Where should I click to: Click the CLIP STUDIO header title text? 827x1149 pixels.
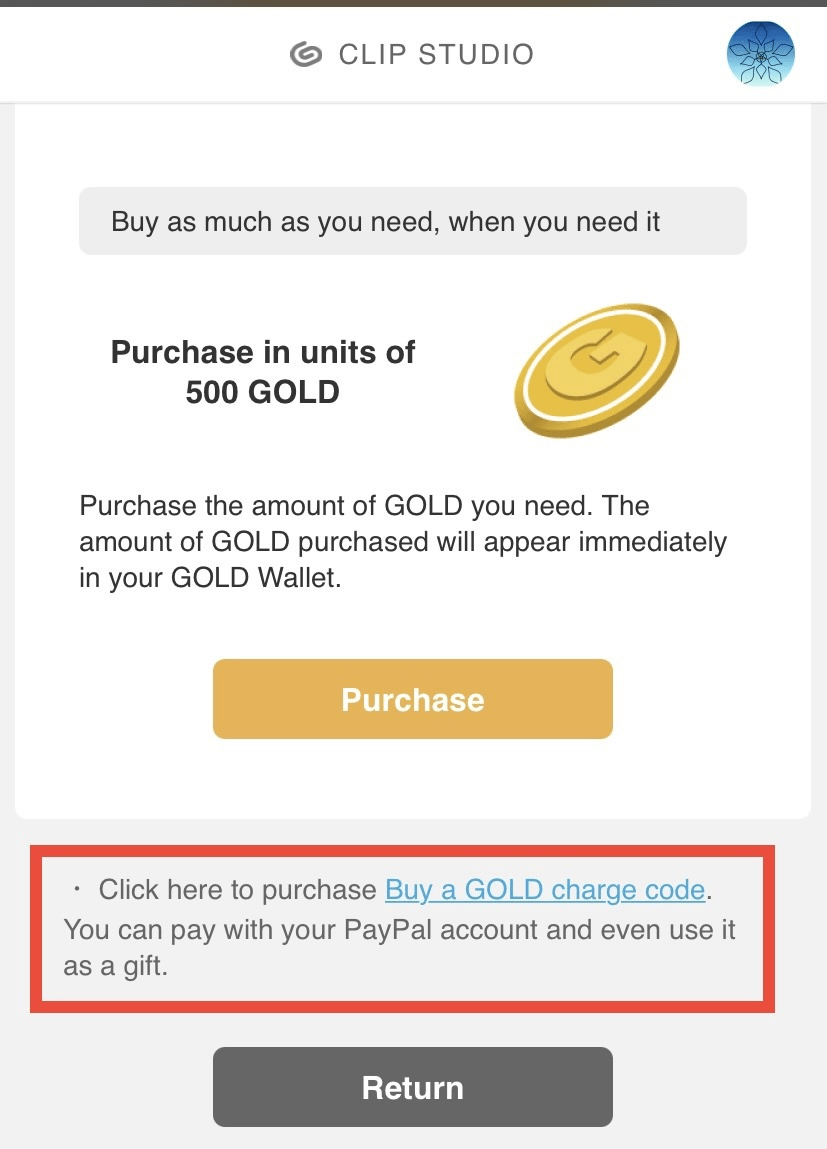[436, 54]
